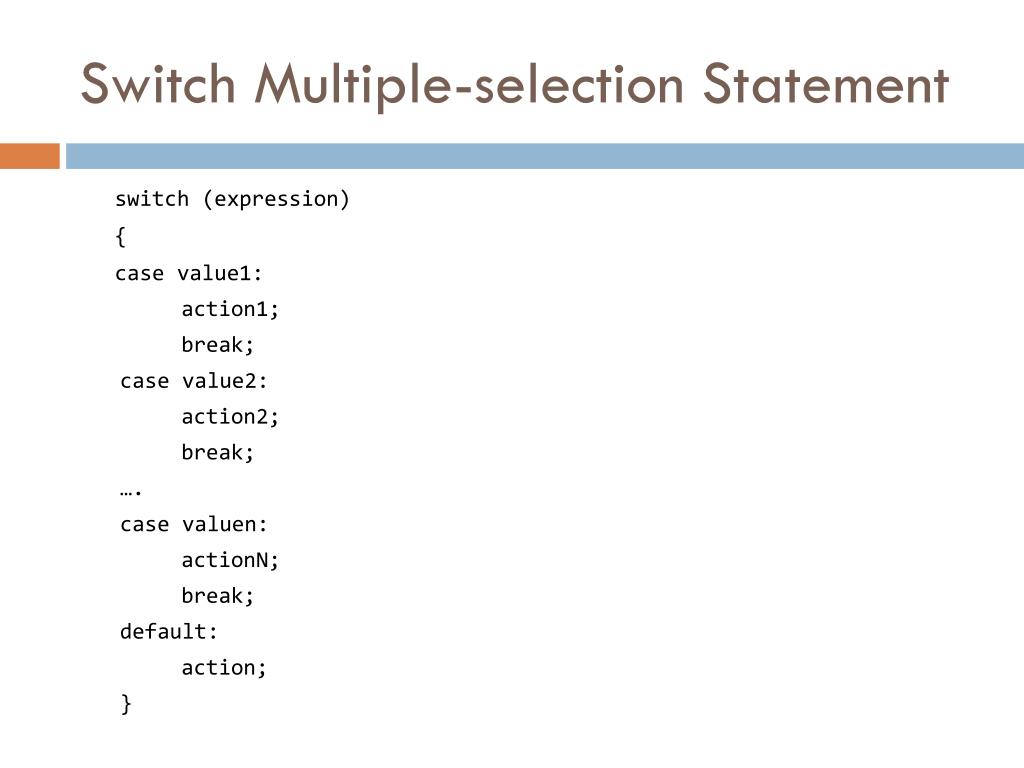Click the final 'action;' statement
This screenshot has width=1024, height=768.
(x=224, y=668)
